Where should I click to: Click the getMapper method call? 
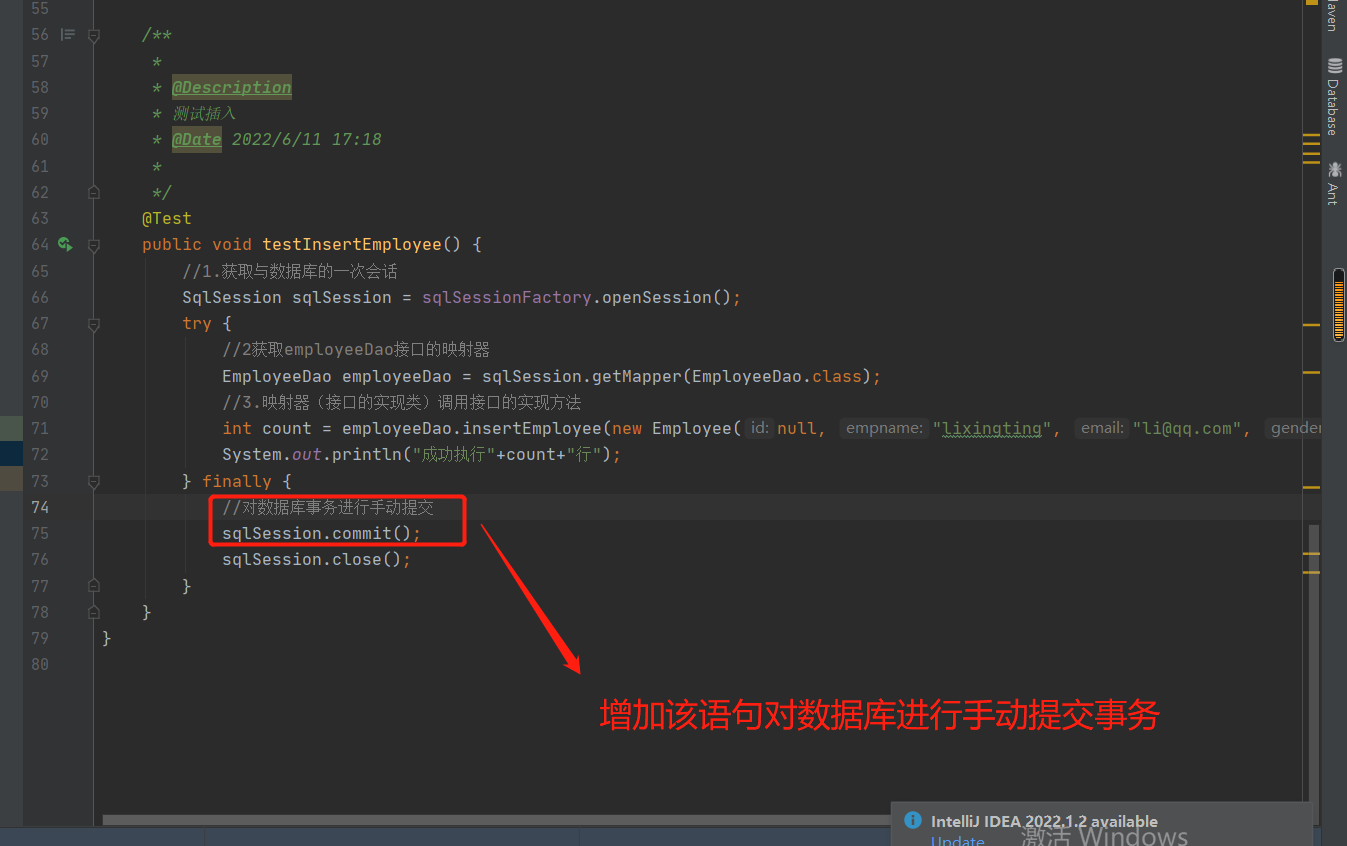(637, 376)
